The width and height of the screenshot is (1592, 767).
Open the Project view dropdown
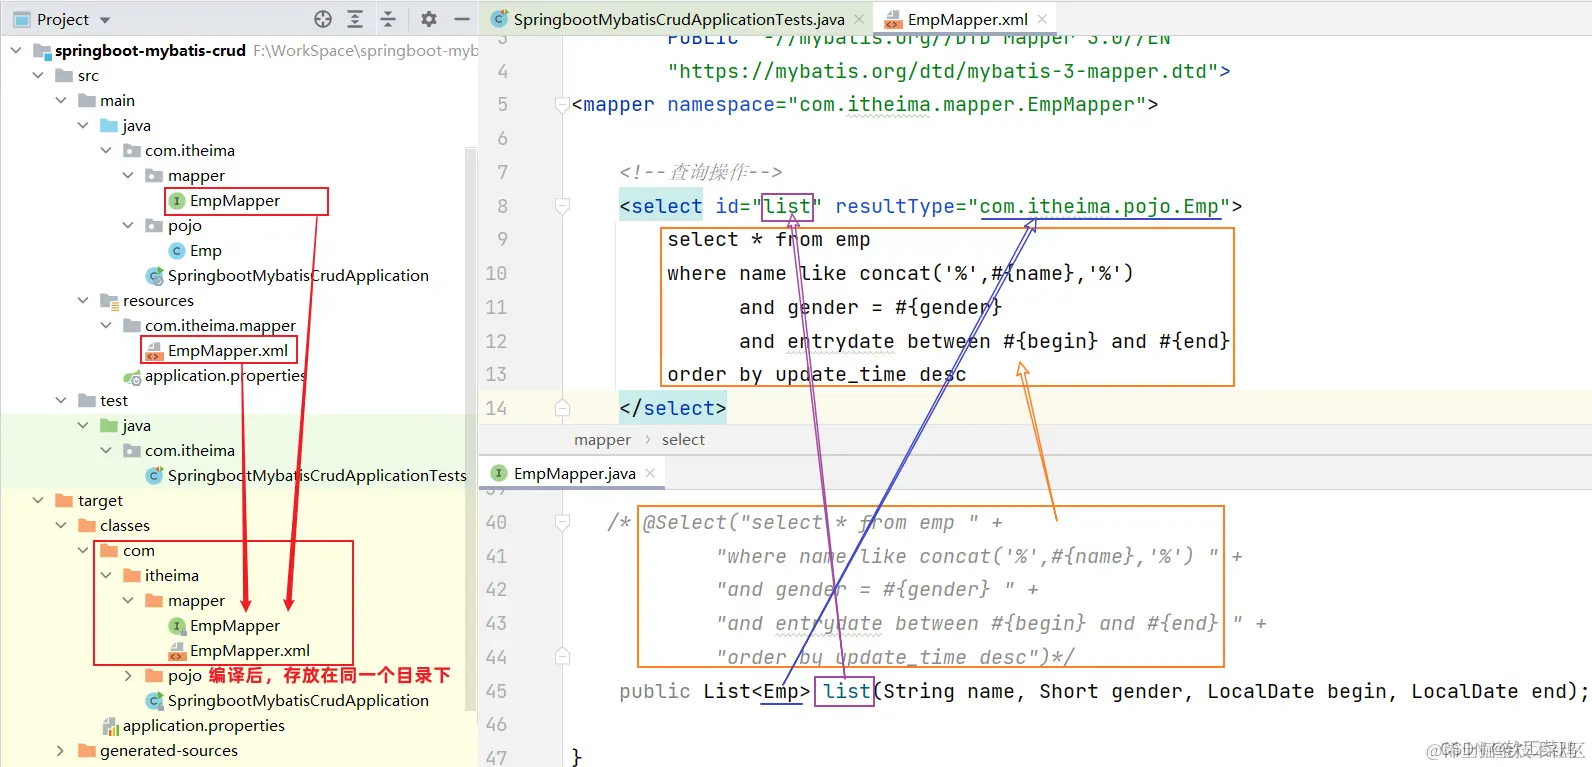[x=105, y=20]
